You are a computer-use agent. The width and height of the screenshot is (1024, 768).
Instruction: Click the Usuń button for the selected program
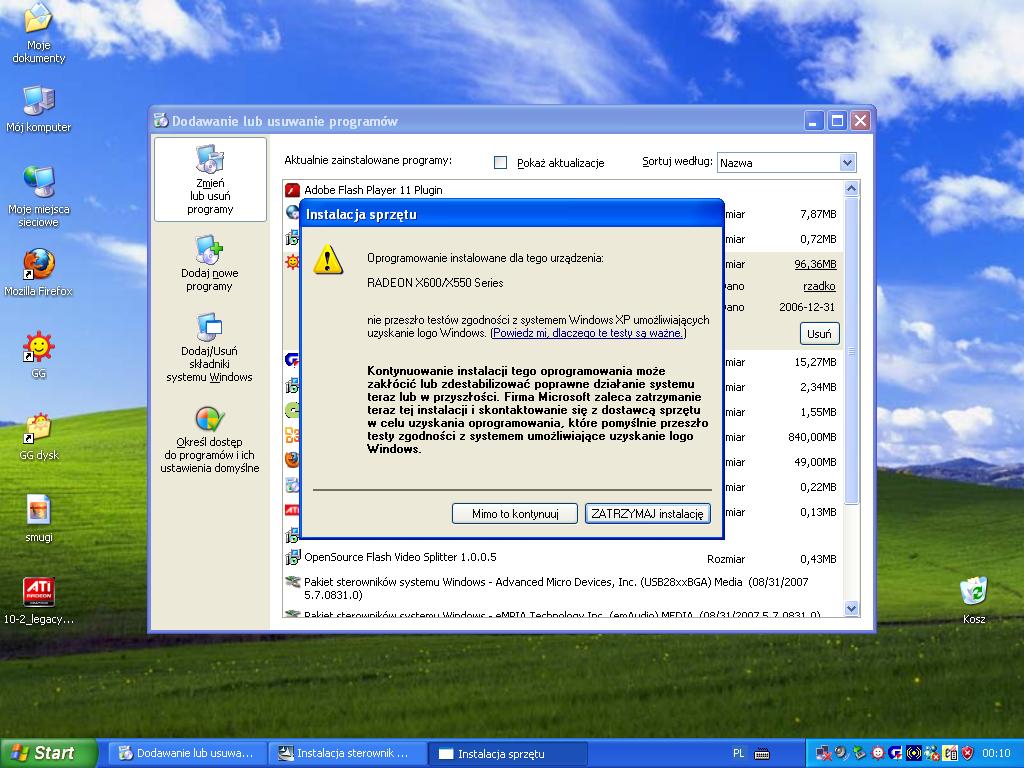pos(819,334)
